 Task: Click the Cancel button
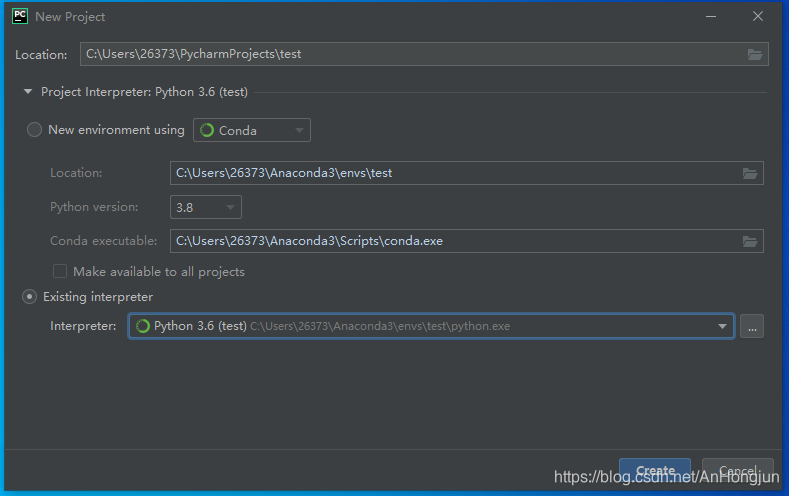pos(738,470)
